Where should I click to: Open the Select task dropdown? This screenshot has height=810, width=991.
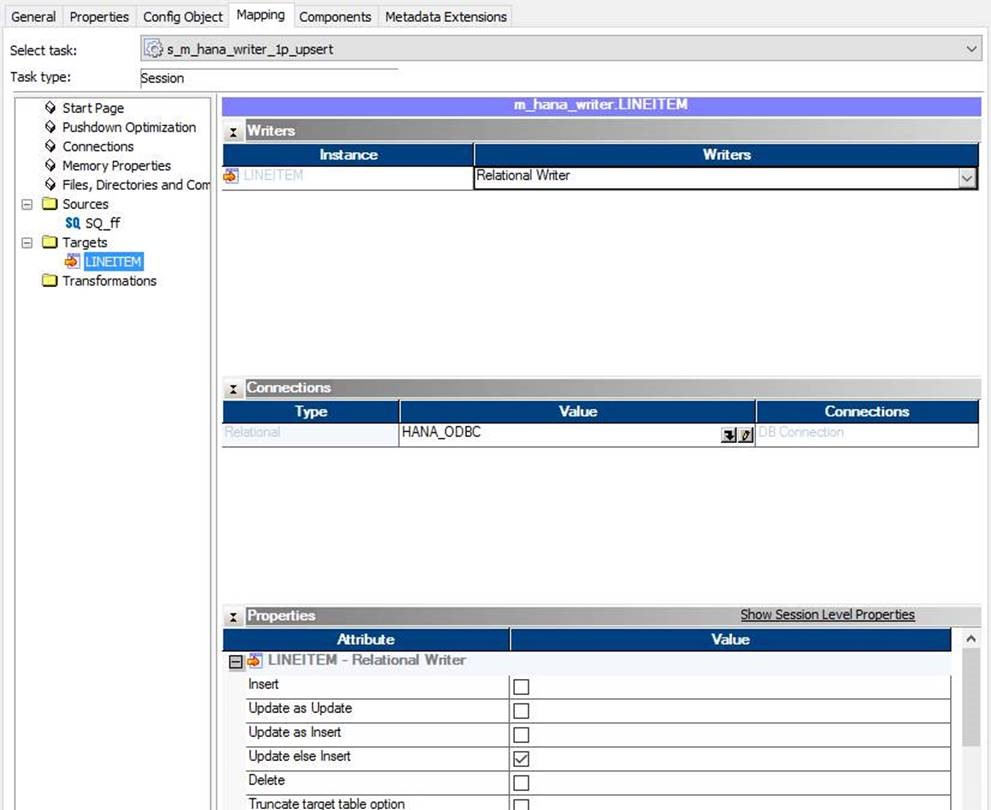point(971,49)
